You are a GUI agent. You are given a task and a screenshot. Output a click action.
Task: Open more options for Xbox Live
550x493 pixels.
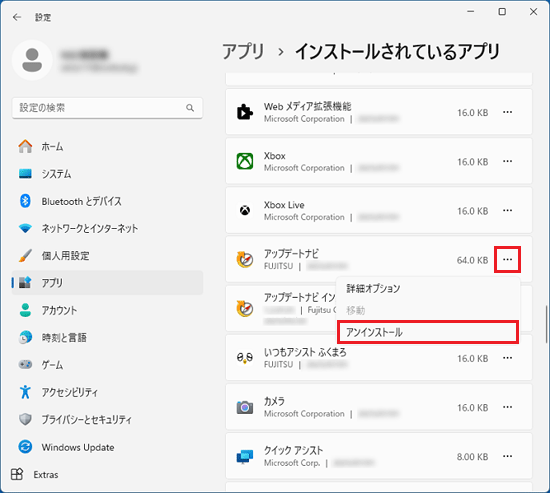[x=508, y=210]
